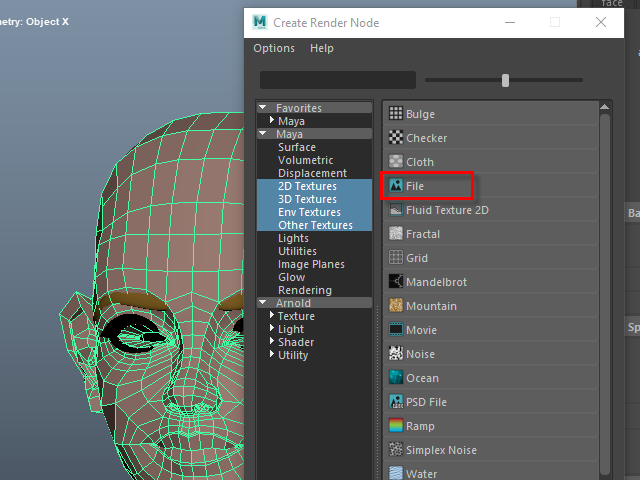Select the Surface category

click(x=297, y=147)
